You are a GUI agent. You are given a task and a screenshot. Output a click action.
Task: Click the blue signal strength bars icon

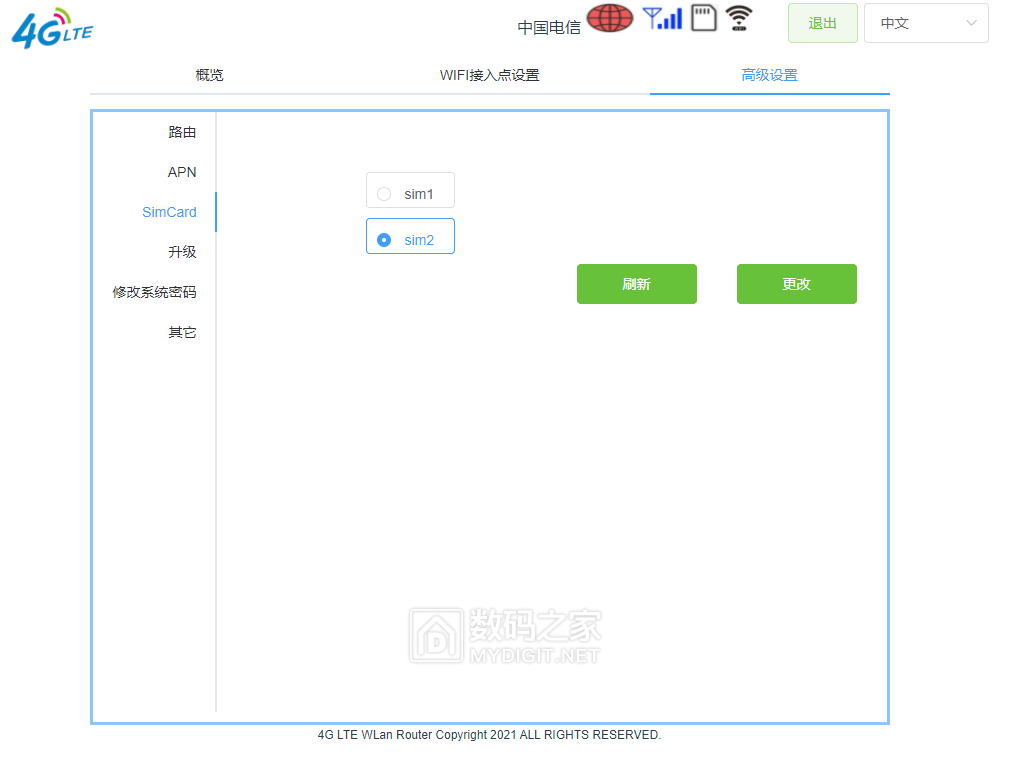[x=663, y=18]
